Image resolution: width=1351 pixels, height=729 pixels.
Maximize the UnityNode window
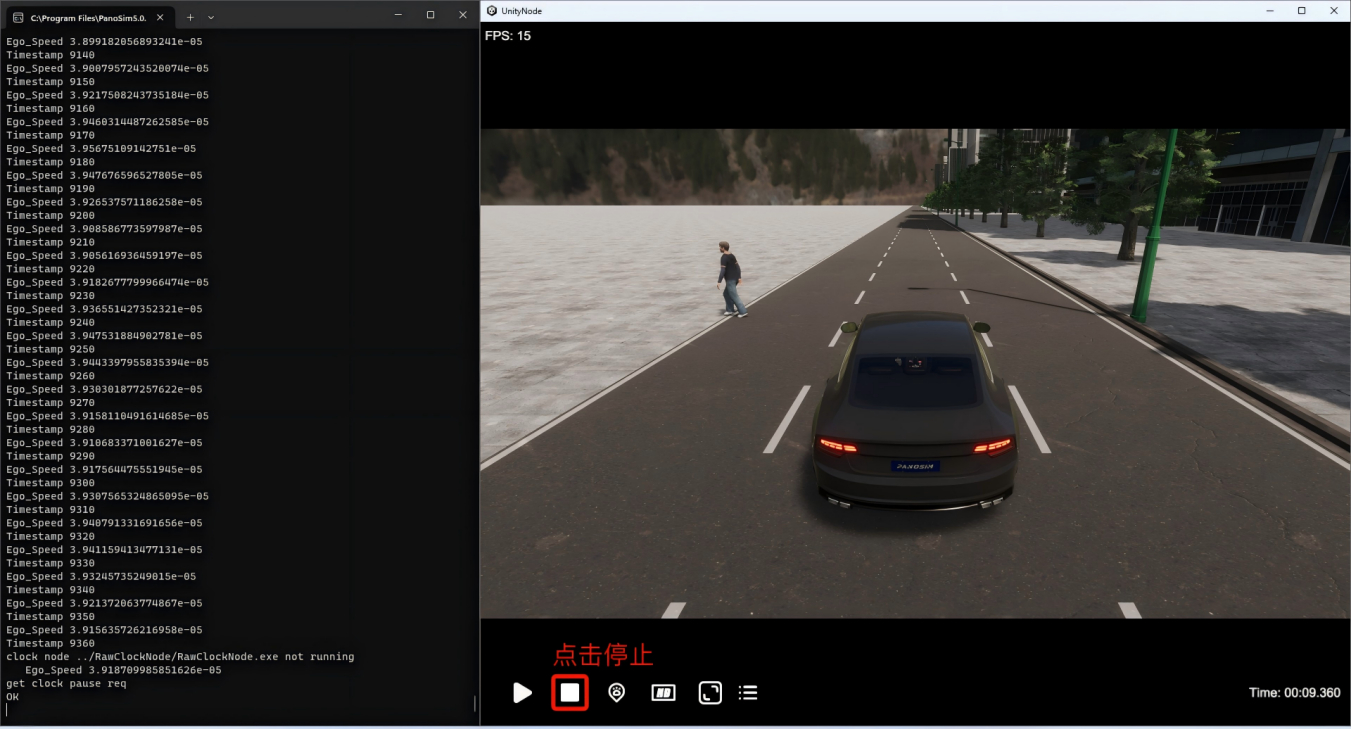click(x=1301, y=11)
